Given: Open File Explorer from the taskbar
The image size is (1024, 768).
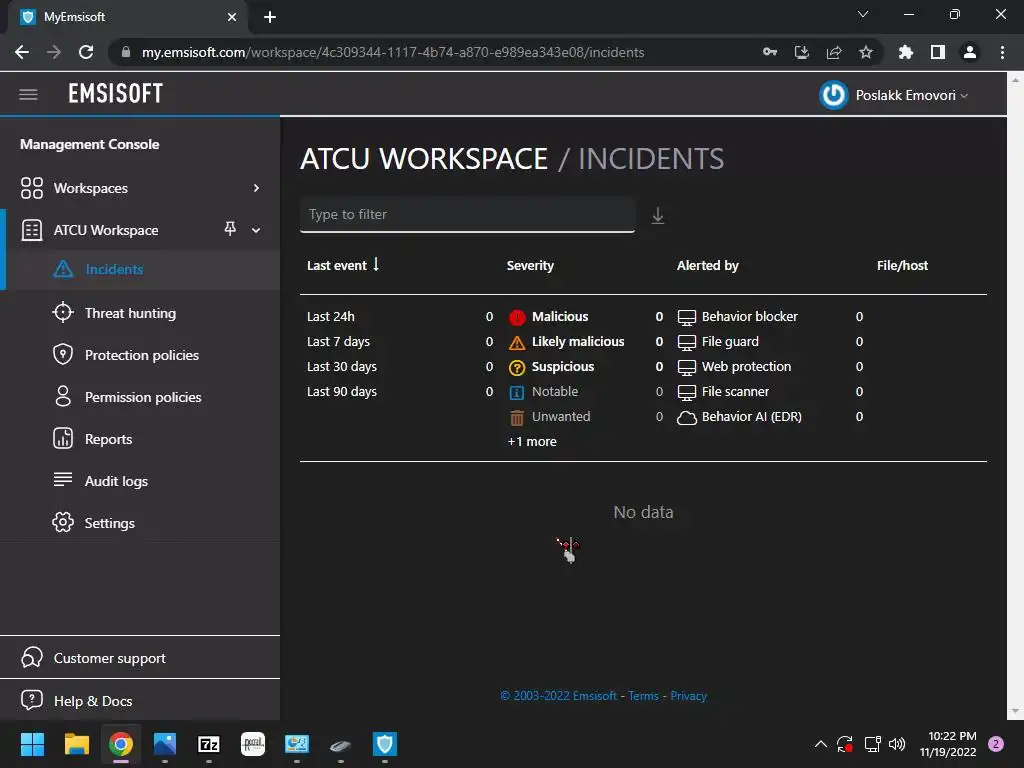Looking at the screenshot, I should click(76, 744).
